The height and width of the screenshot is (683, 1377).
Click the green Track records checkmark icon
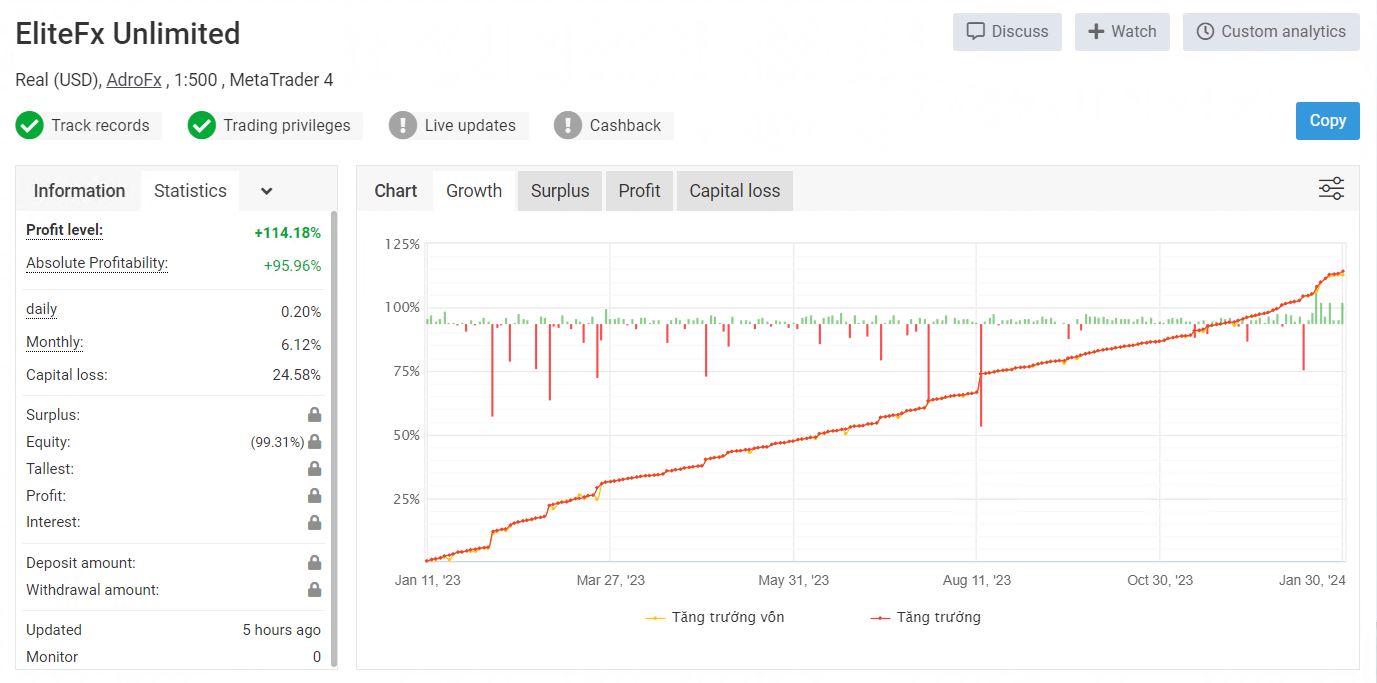coord(30,125)
